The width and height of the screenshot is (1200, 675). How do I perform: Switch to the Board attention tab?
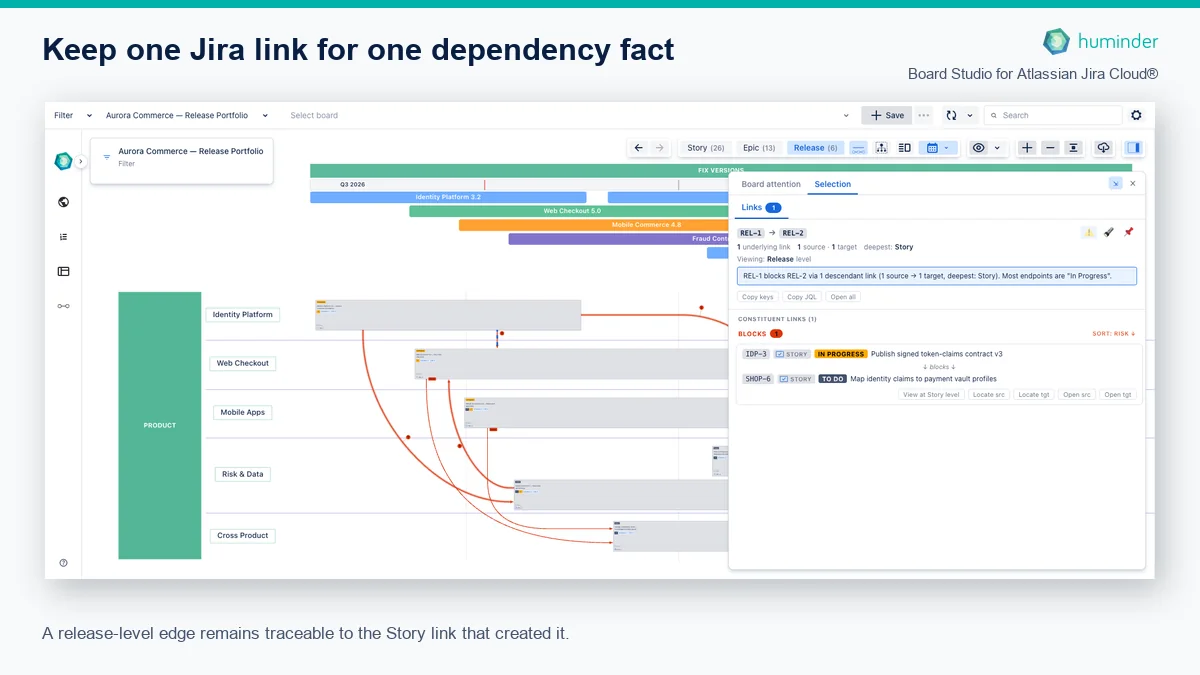[771, 184]
